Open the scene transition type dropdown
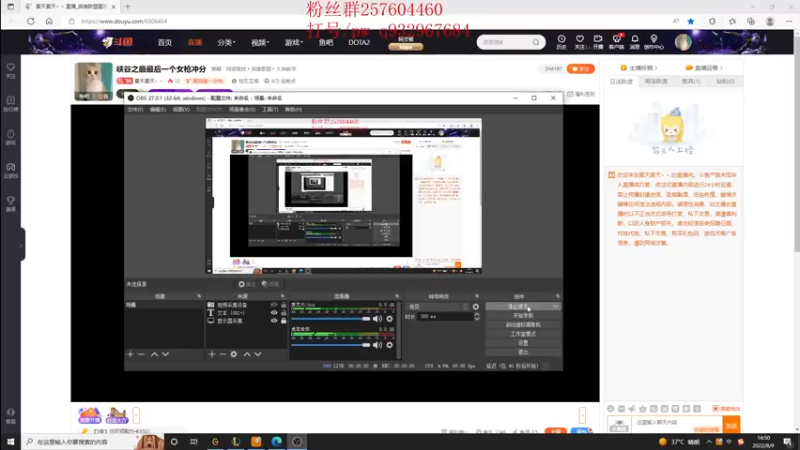The image size is (800, 450). click(x=438, y=307)
